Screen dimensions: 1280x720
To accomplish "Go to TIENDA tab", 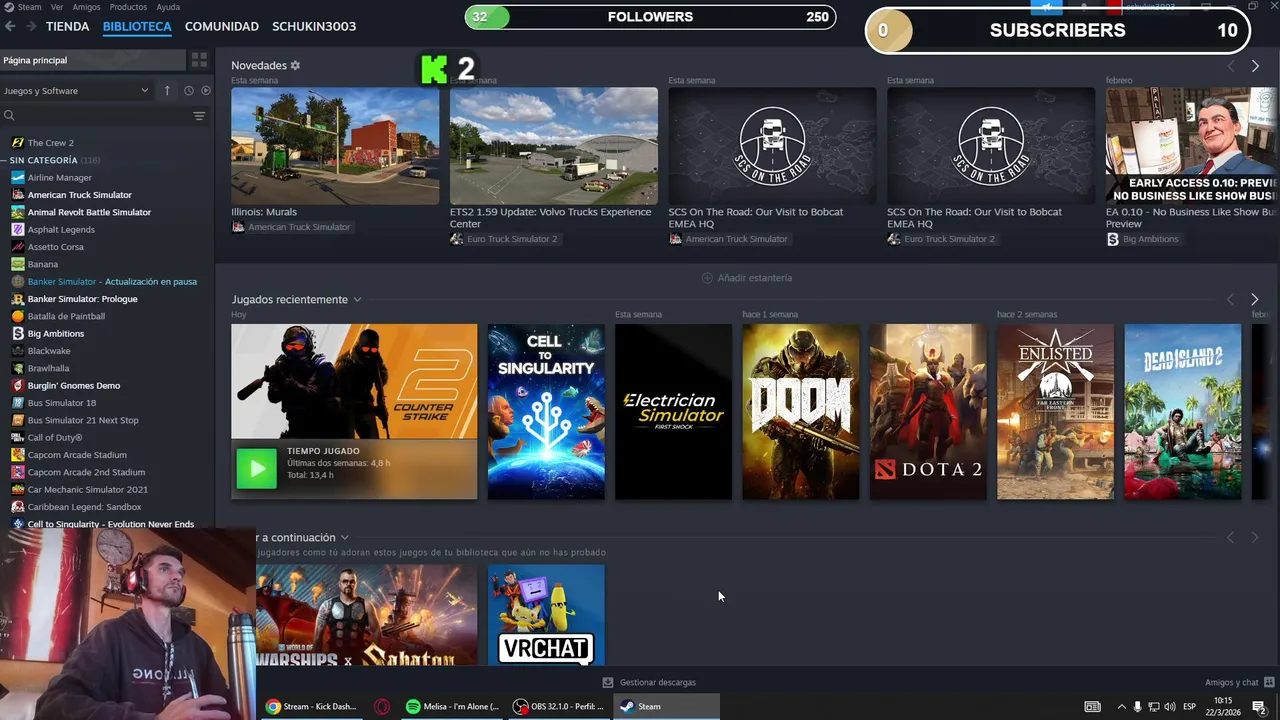I will [x=68, y=26].
